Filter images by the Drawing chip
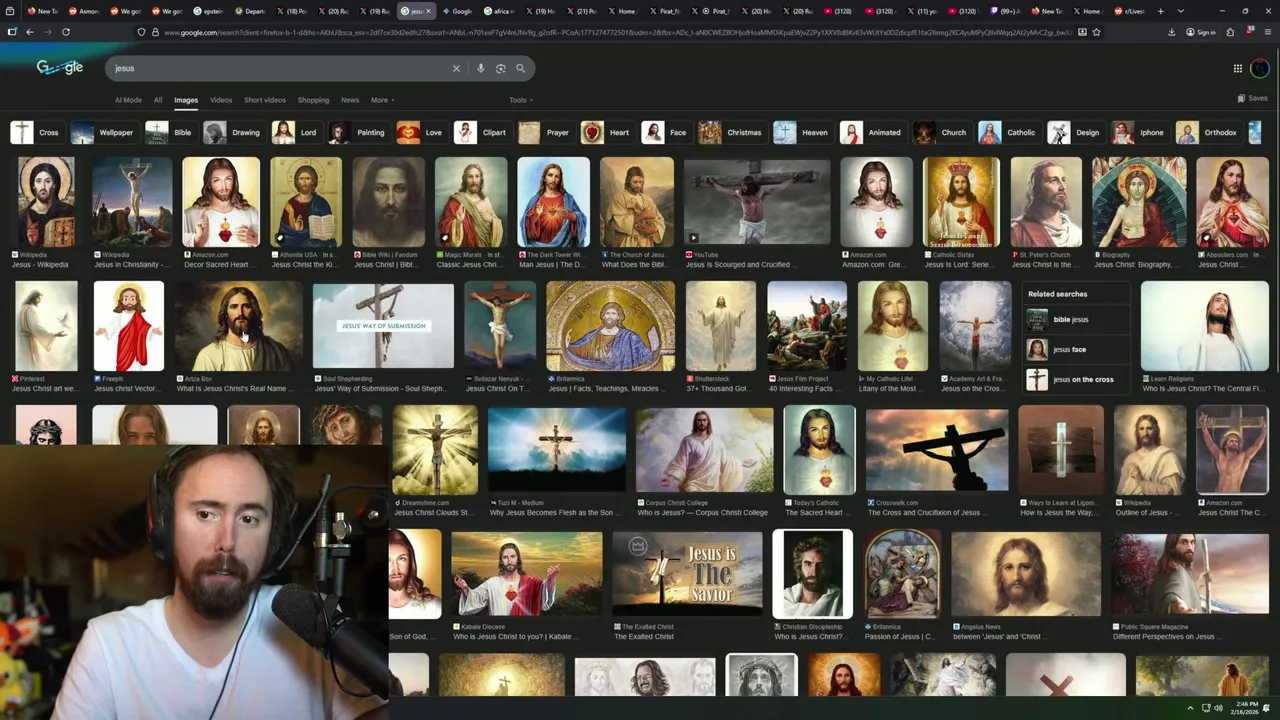Screen dimensions: 1280x720 [233, 132]
